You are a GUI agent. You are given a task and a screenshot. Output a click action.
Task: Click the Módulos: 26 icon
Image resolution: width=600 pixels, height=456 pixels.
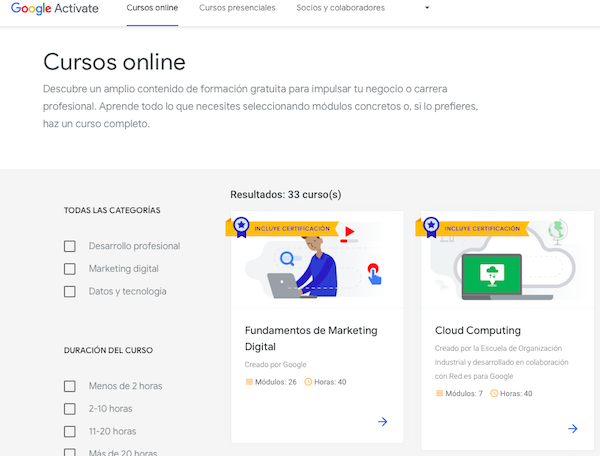click(x=249, y=382)
